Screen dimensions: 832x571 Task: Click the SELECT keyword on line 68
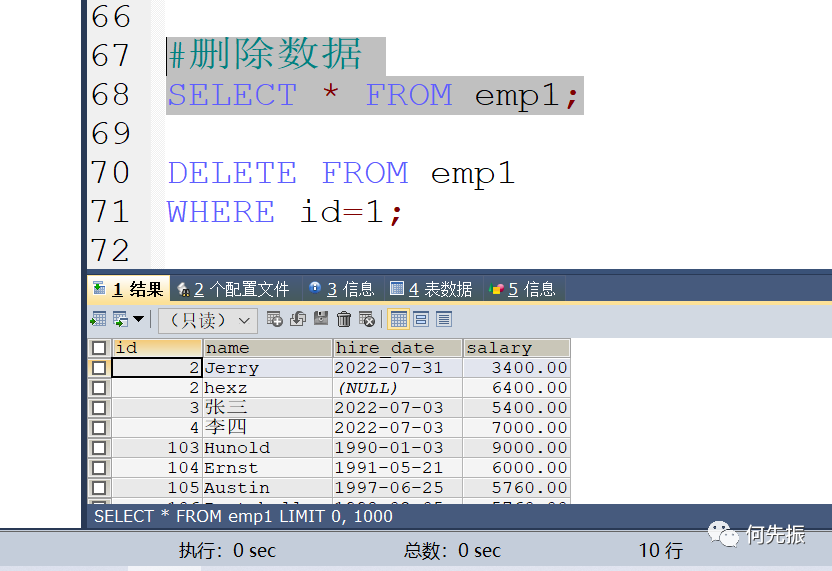[232, 96]
